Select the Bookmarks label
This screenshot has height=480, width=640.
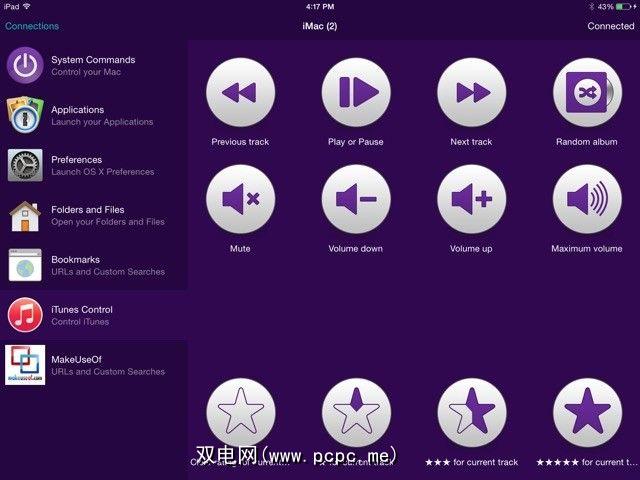tap(76, 260)
